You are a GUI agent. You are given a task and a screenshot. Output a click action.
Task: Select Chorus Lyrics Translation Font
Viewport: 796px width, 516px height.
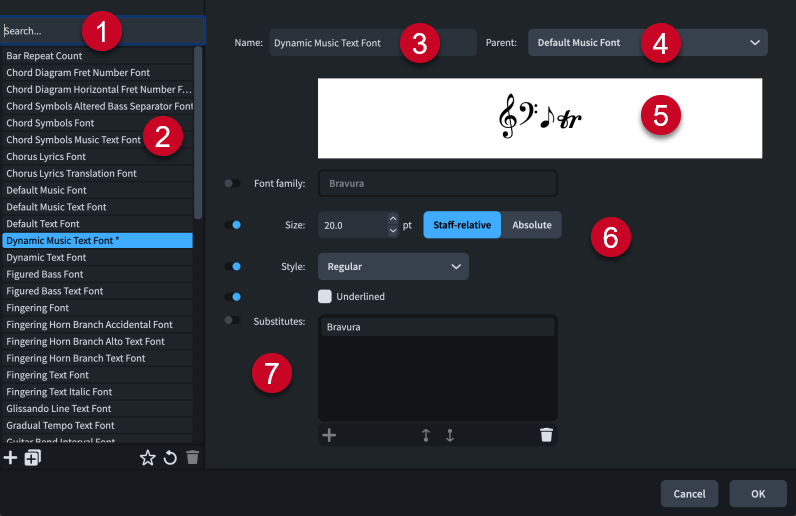tap(97, 173)
